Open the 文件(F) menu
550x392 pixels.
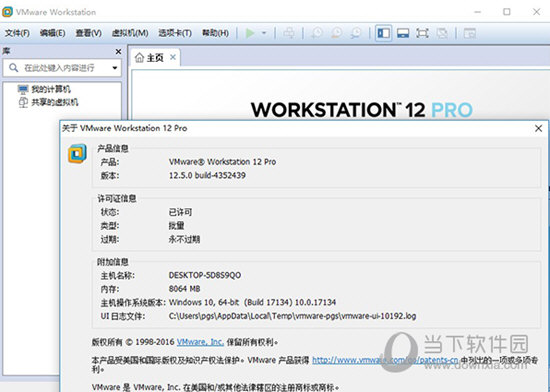(17, 33)
